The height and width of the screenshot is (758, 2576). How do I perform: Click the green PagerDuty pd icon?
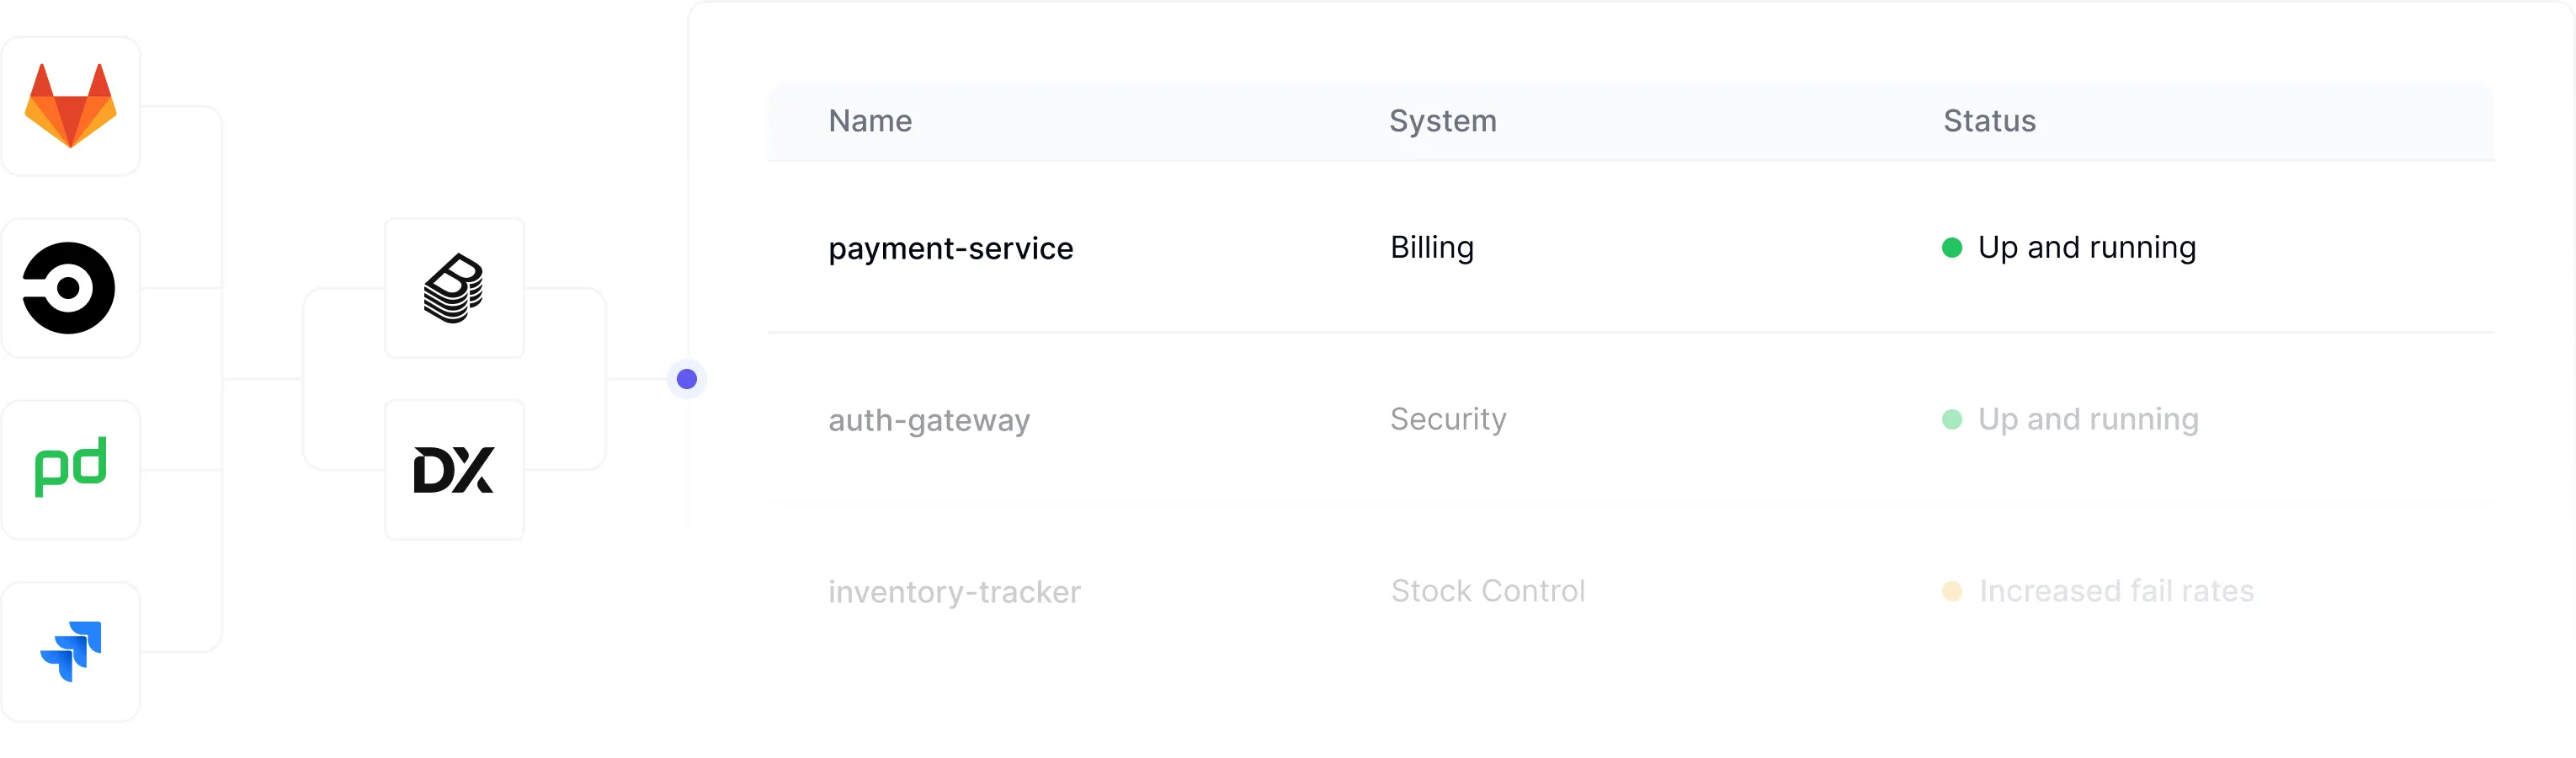coord(70,468)
